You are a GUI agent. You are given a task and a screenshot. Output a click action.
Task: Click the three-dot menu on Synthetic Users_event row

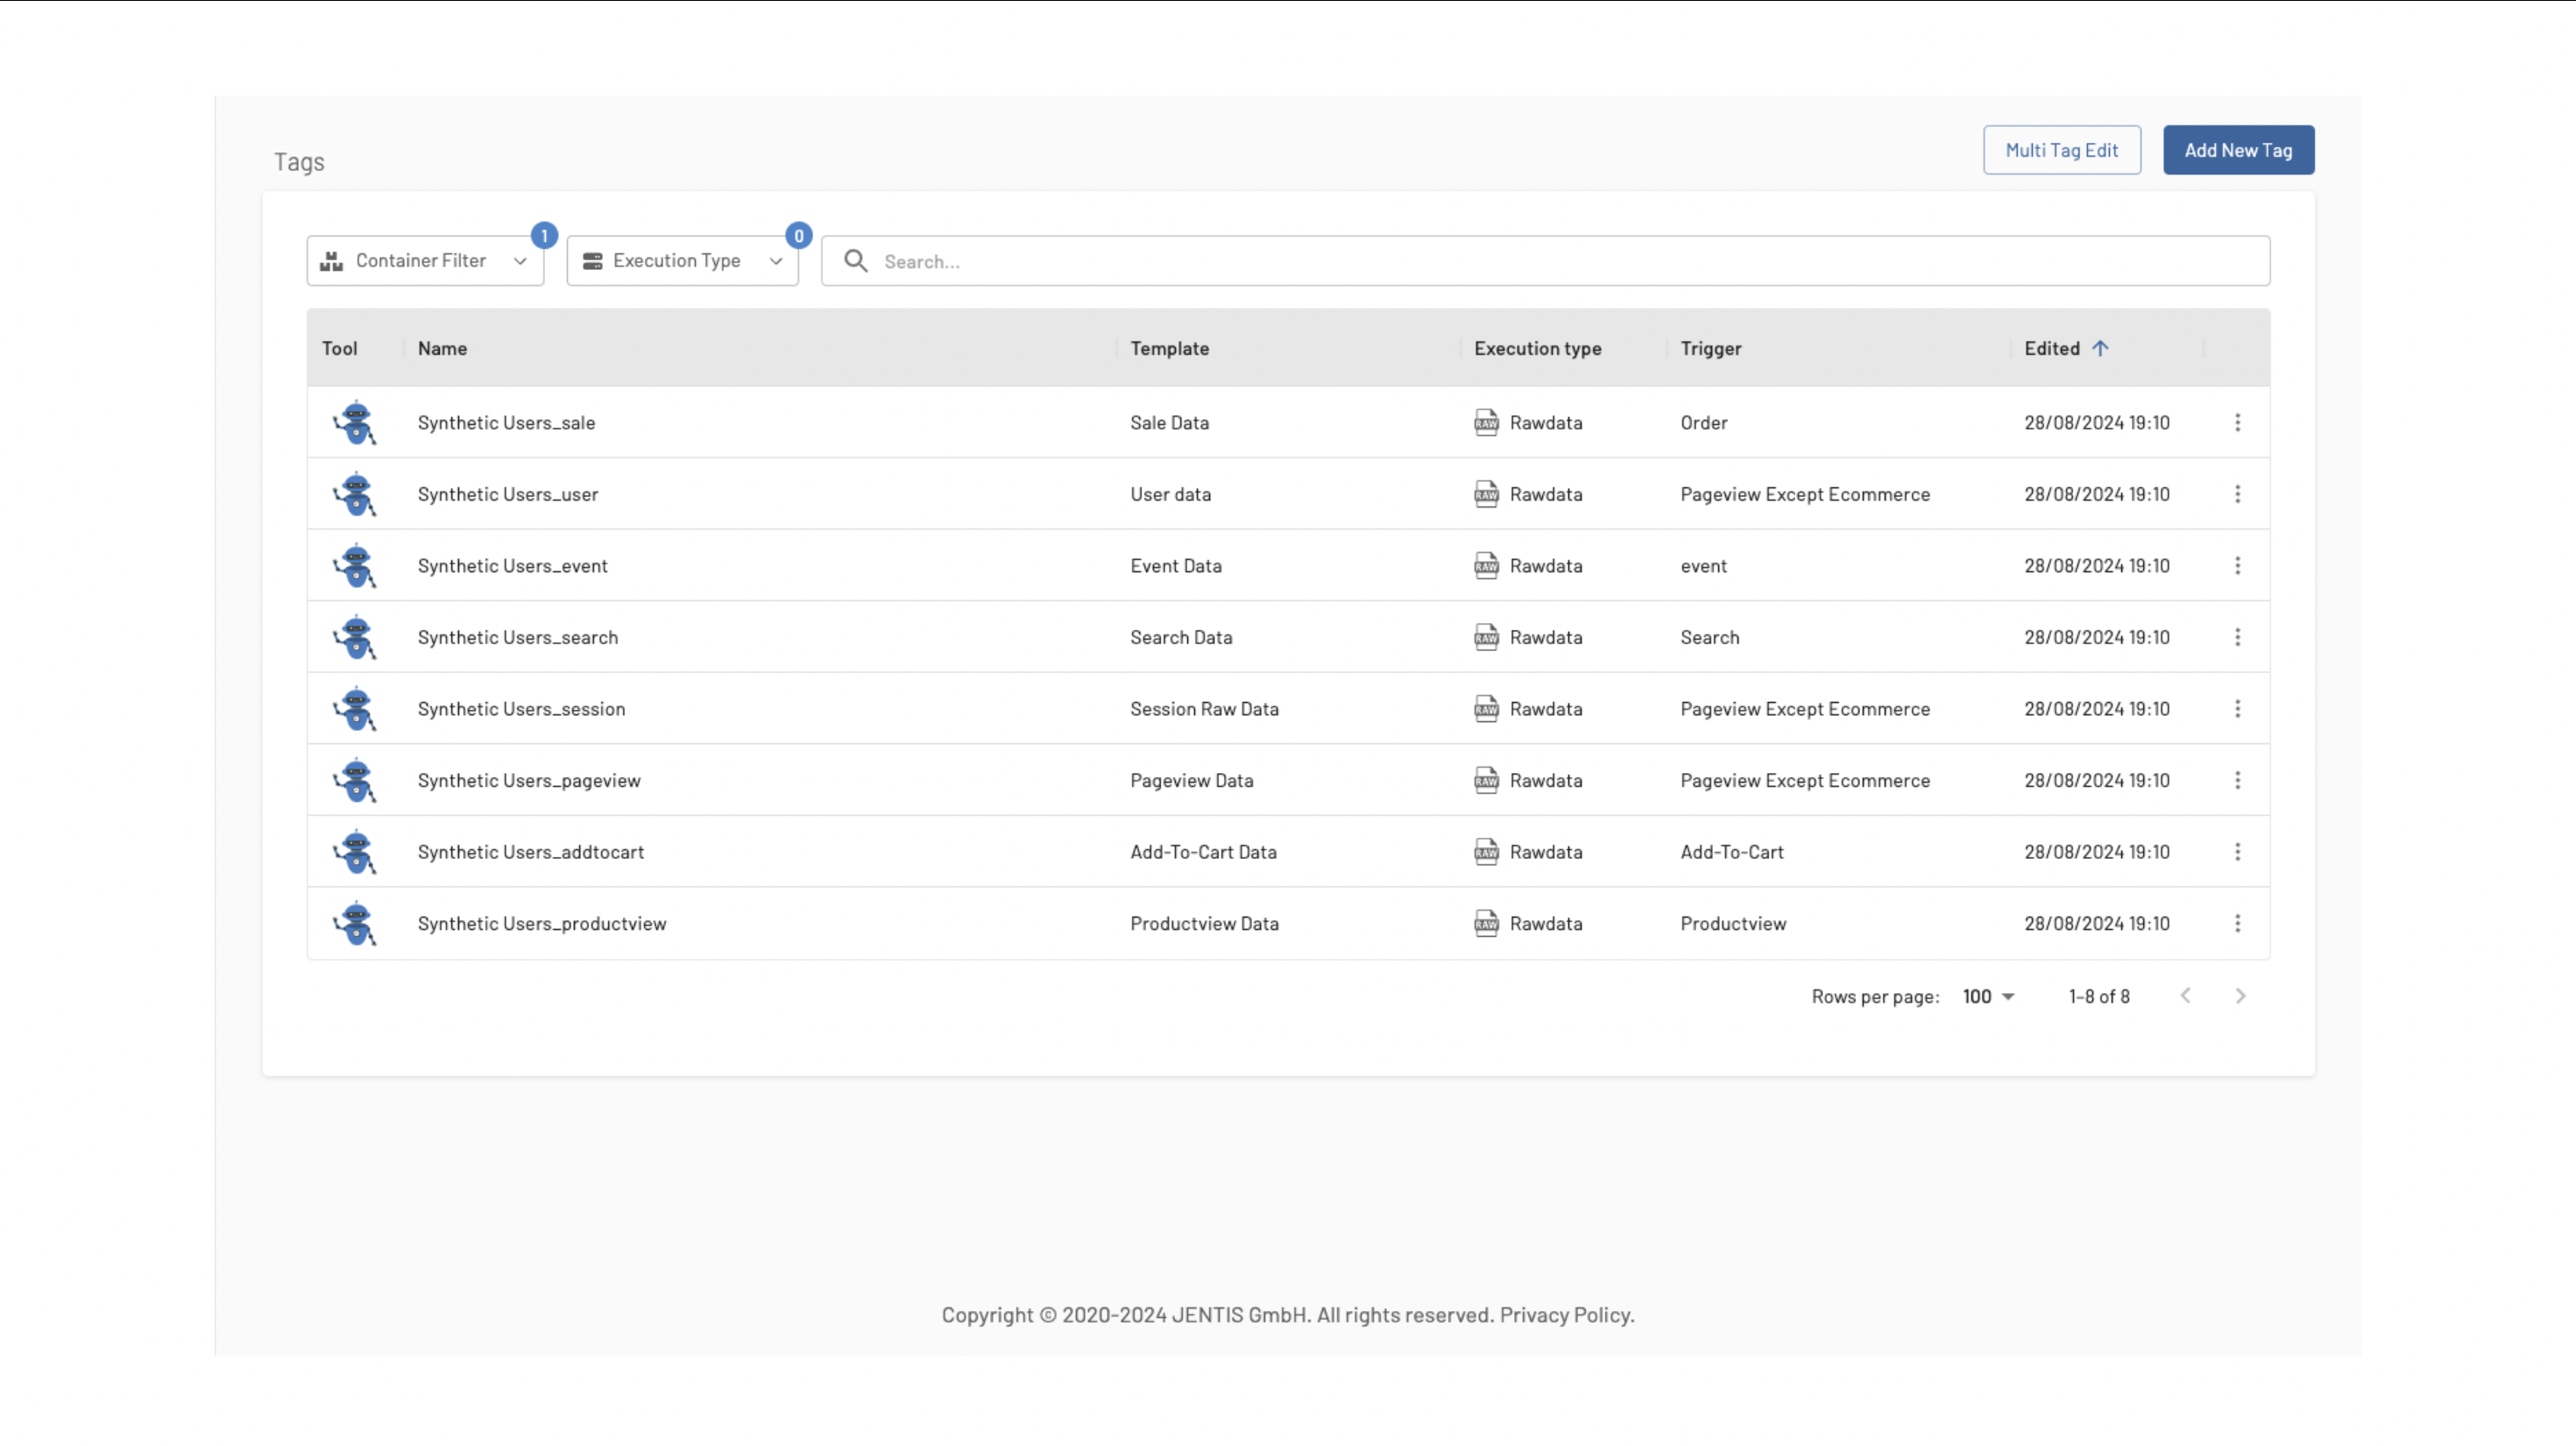(x=2237, y=565)
